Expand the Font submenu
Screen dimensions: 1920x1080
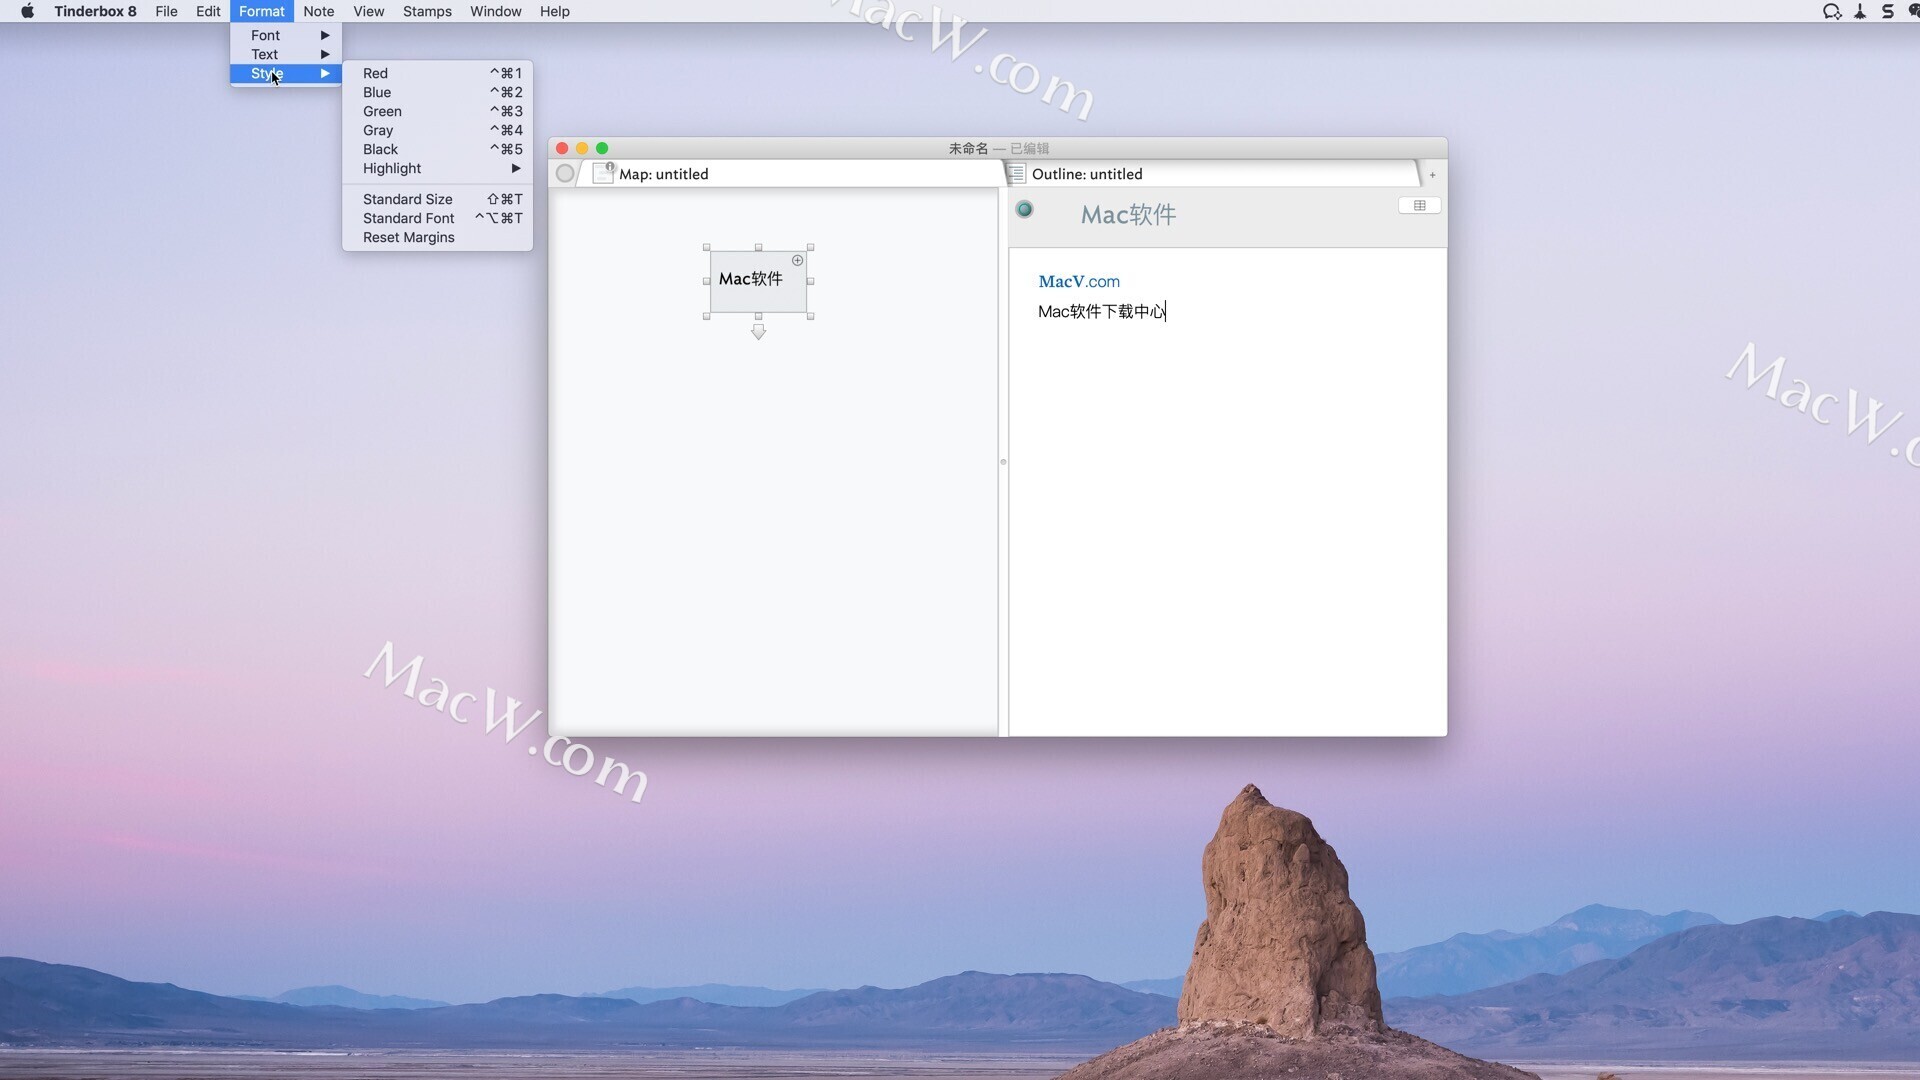[286, 35]
